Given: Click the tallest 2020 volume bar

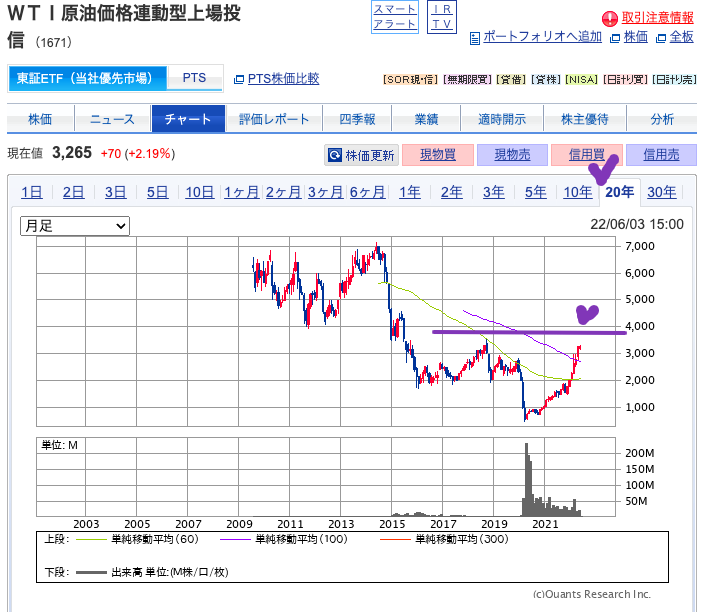Looking at the screenshot, I should coord(527,480).
